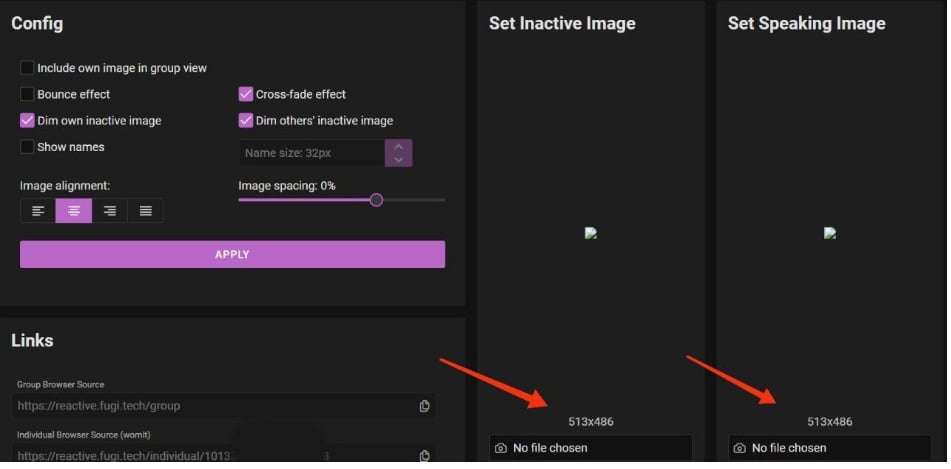Copy the Group Browser Source link
This screenshot has height=469, width=951.
pos(425,406)
